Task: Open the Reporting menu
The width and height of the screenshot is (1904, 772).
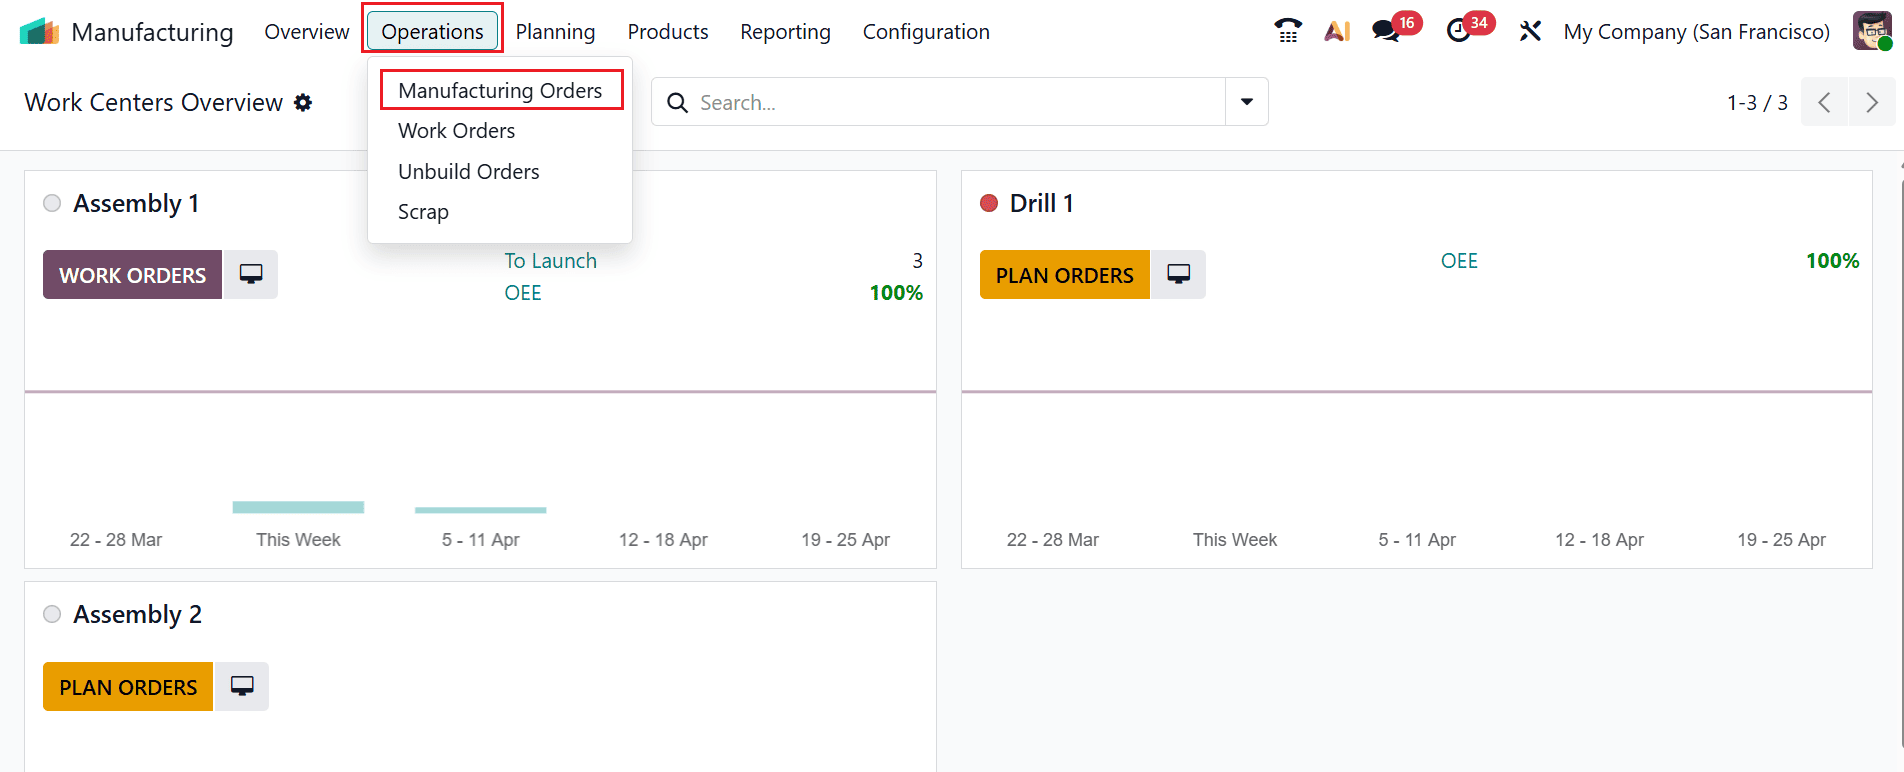Action: [785, 32]
